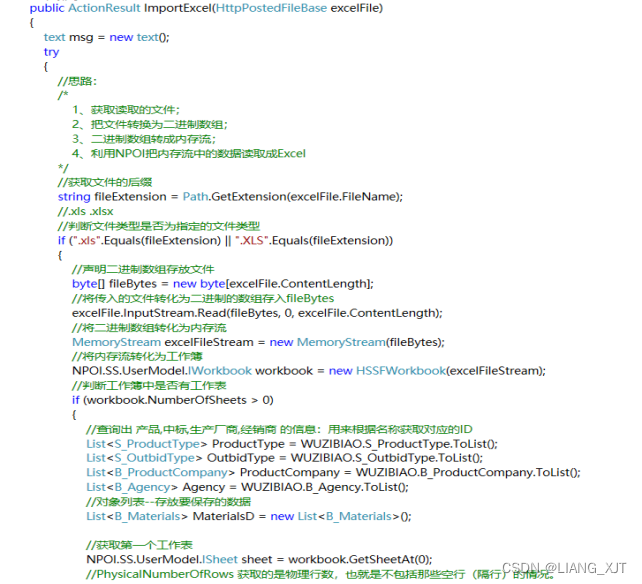Click the '//对象列表--存放要保存的数据' comment
Image resolution: width=642 pixels, height=584 pixels.
tap(169, 502)
